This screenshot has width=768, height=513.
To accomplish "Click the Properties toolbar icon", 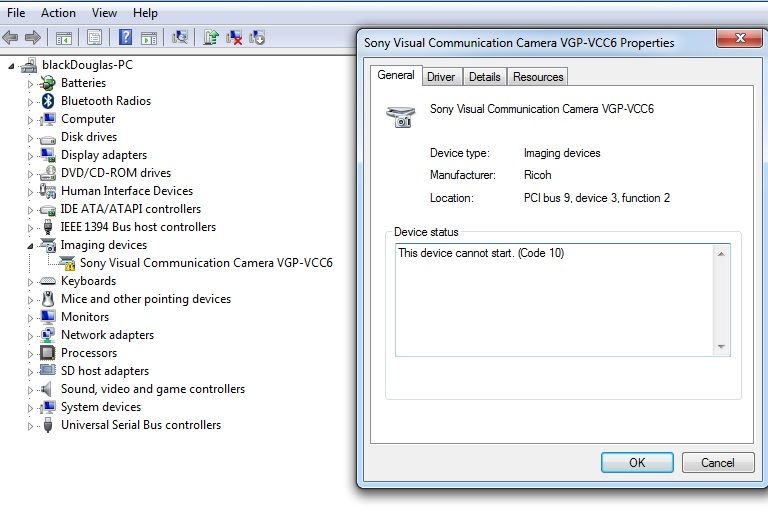I will (x=94, y=38).
